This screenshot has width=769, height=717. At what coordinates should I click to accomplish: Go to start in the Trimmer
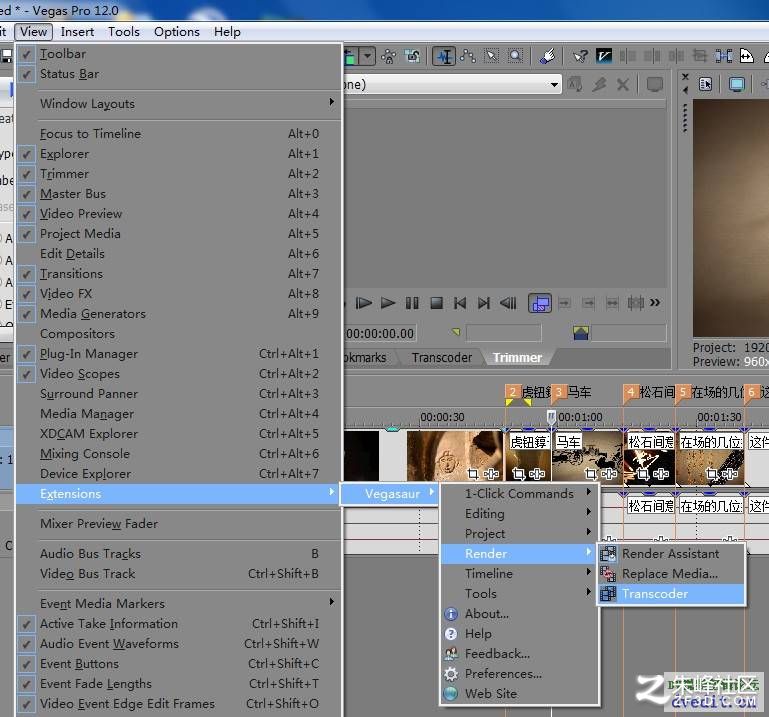coord(460,303)
